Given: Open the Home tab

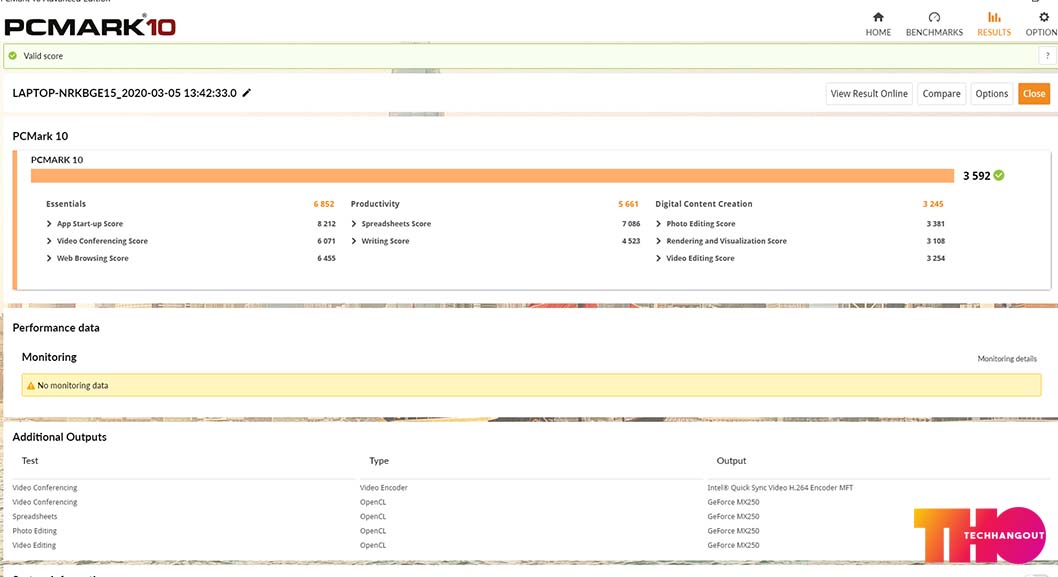Looking at the screenshot, I should coord(878,24).
